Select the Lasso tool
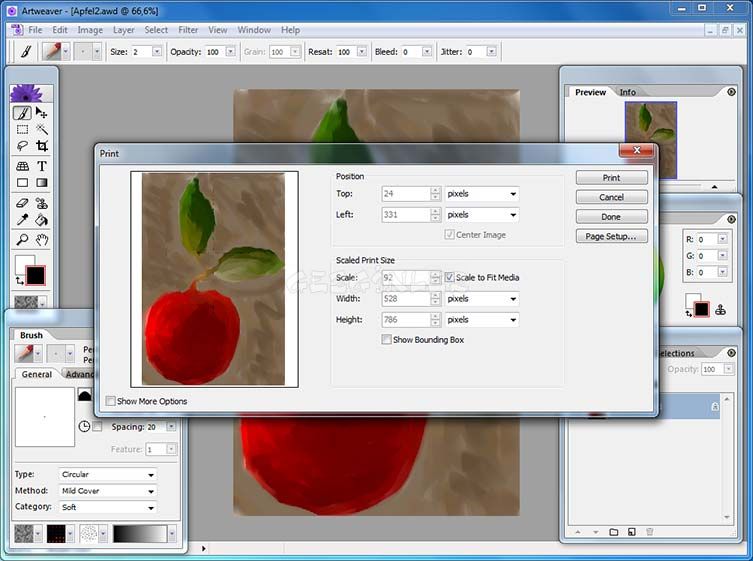This screenshot has width=753, height=561. pyautogui.click(x=22, y=147)
